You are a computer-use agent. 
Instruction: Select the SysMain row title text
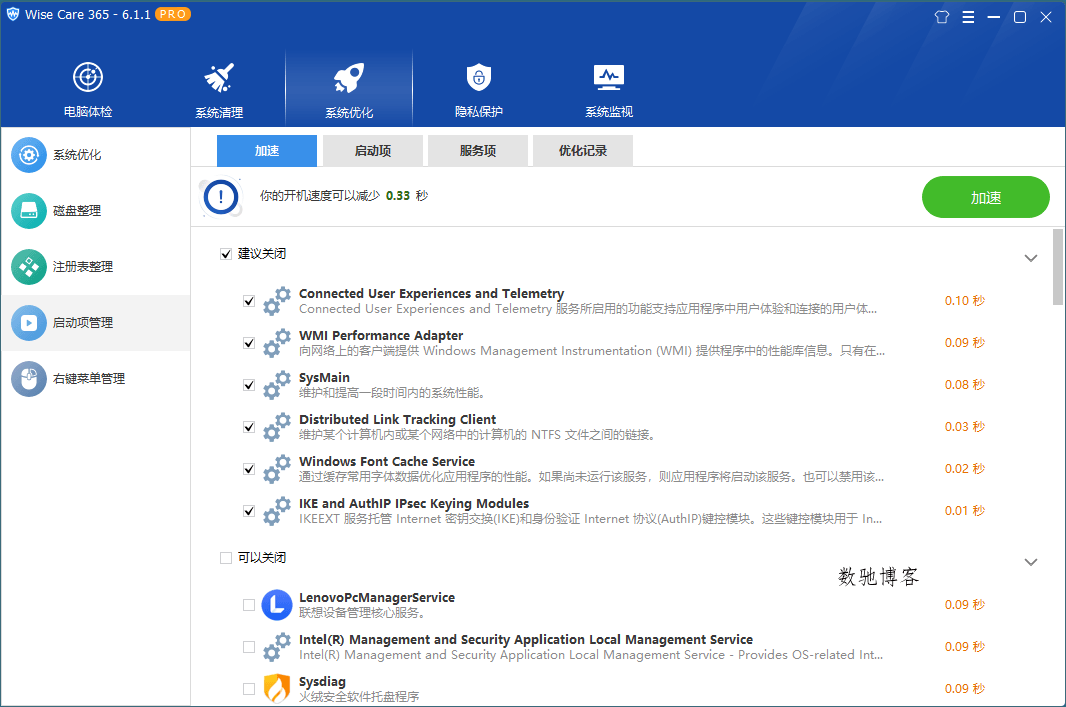[324, 377]
